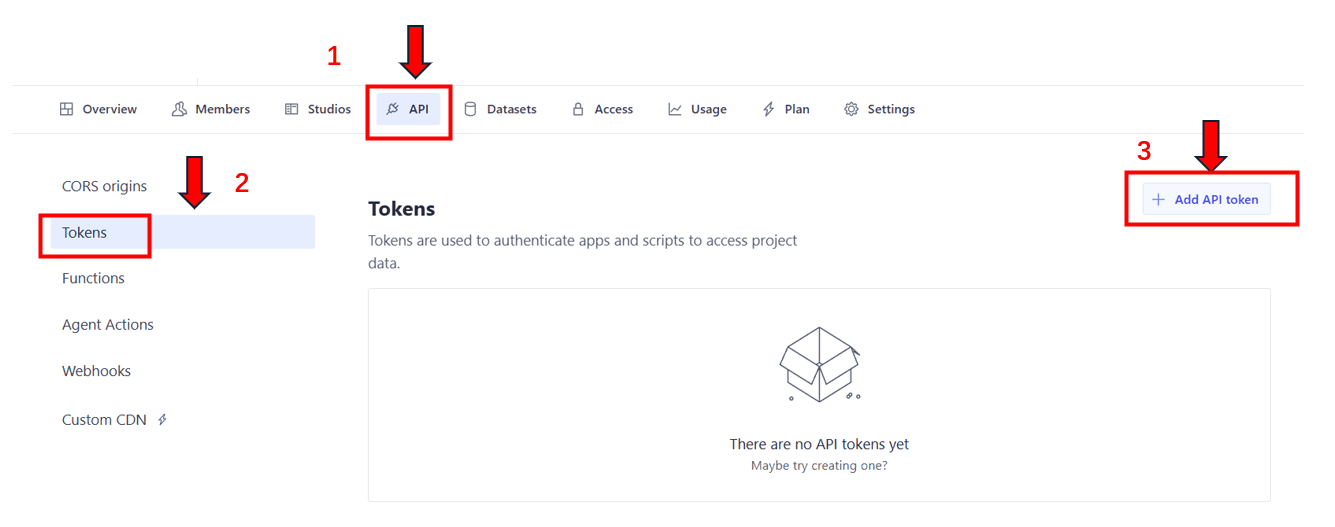Open Agent Actions in the sidebar

(108, 324)
